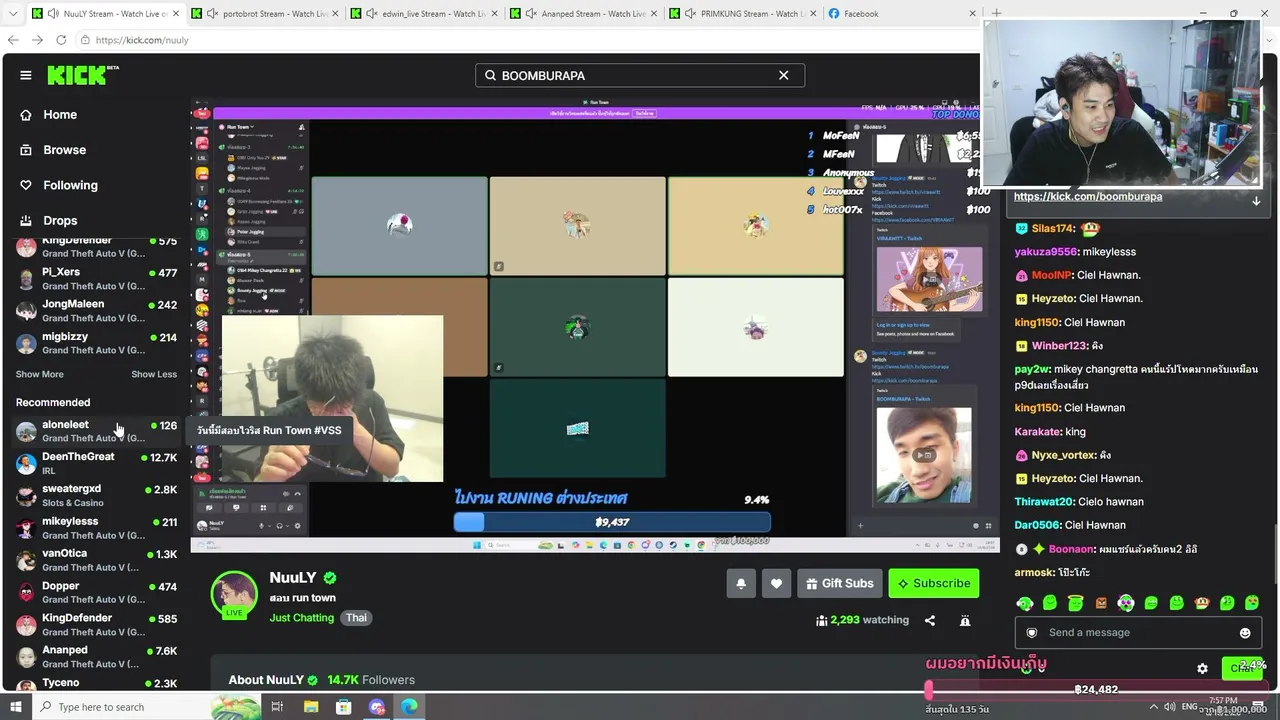Viewport: 1280px width, 720px height.
Task: Open the emoji picker in chat
Action: tap(1245, 633)
